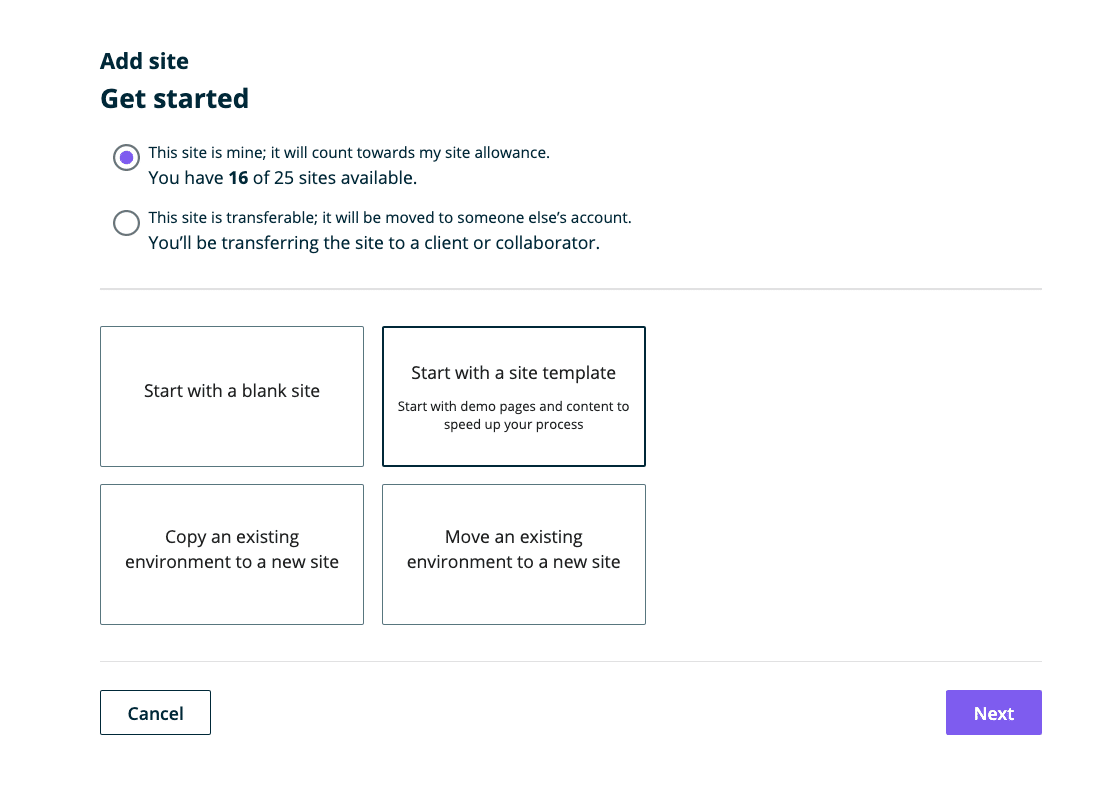Screen dimensions: 1097x808
Task: Mark the site as counting toward your allowance
Action: pos(126,157)
